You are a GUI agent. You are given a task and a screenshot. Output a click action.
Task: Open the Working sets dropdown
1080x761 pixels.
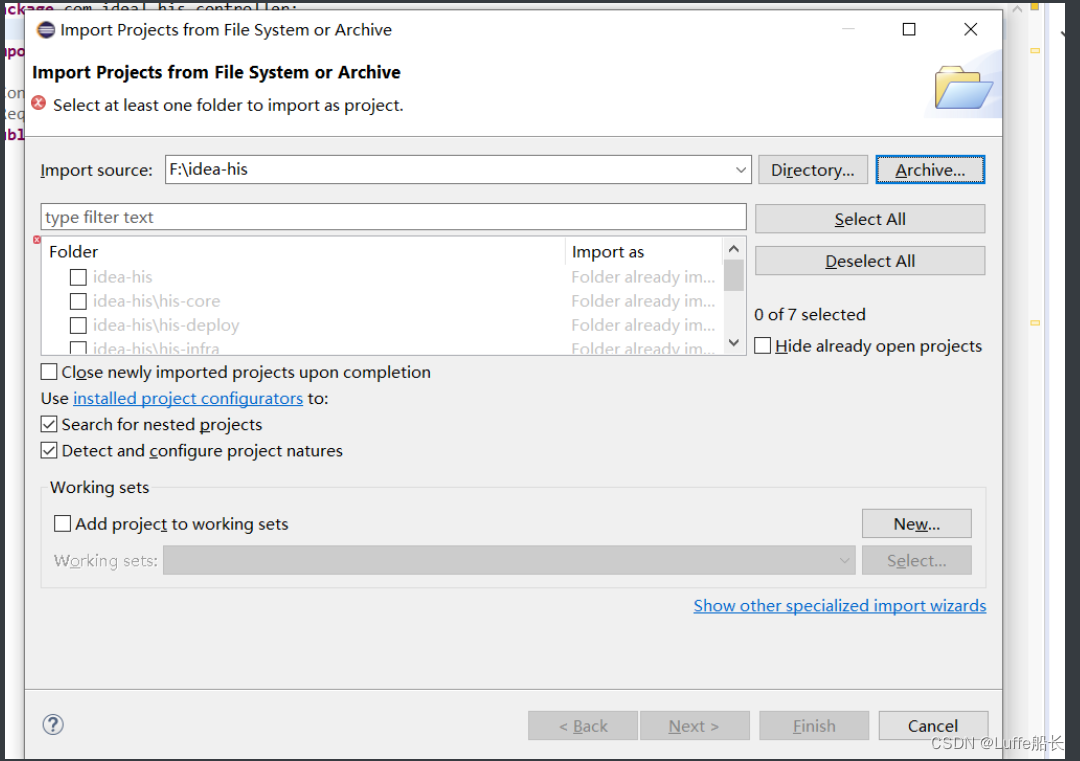coord(843,560)
